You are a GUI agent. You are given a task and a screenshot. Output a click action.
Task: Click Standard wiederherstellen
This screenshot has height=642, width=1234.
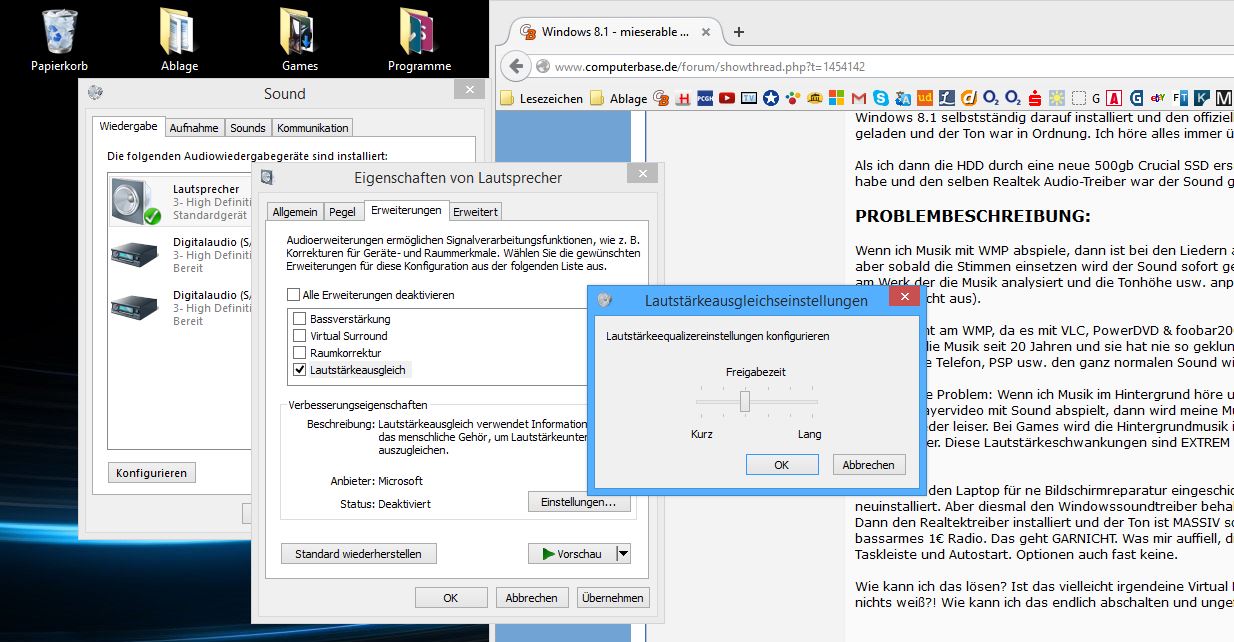[358, 553]
